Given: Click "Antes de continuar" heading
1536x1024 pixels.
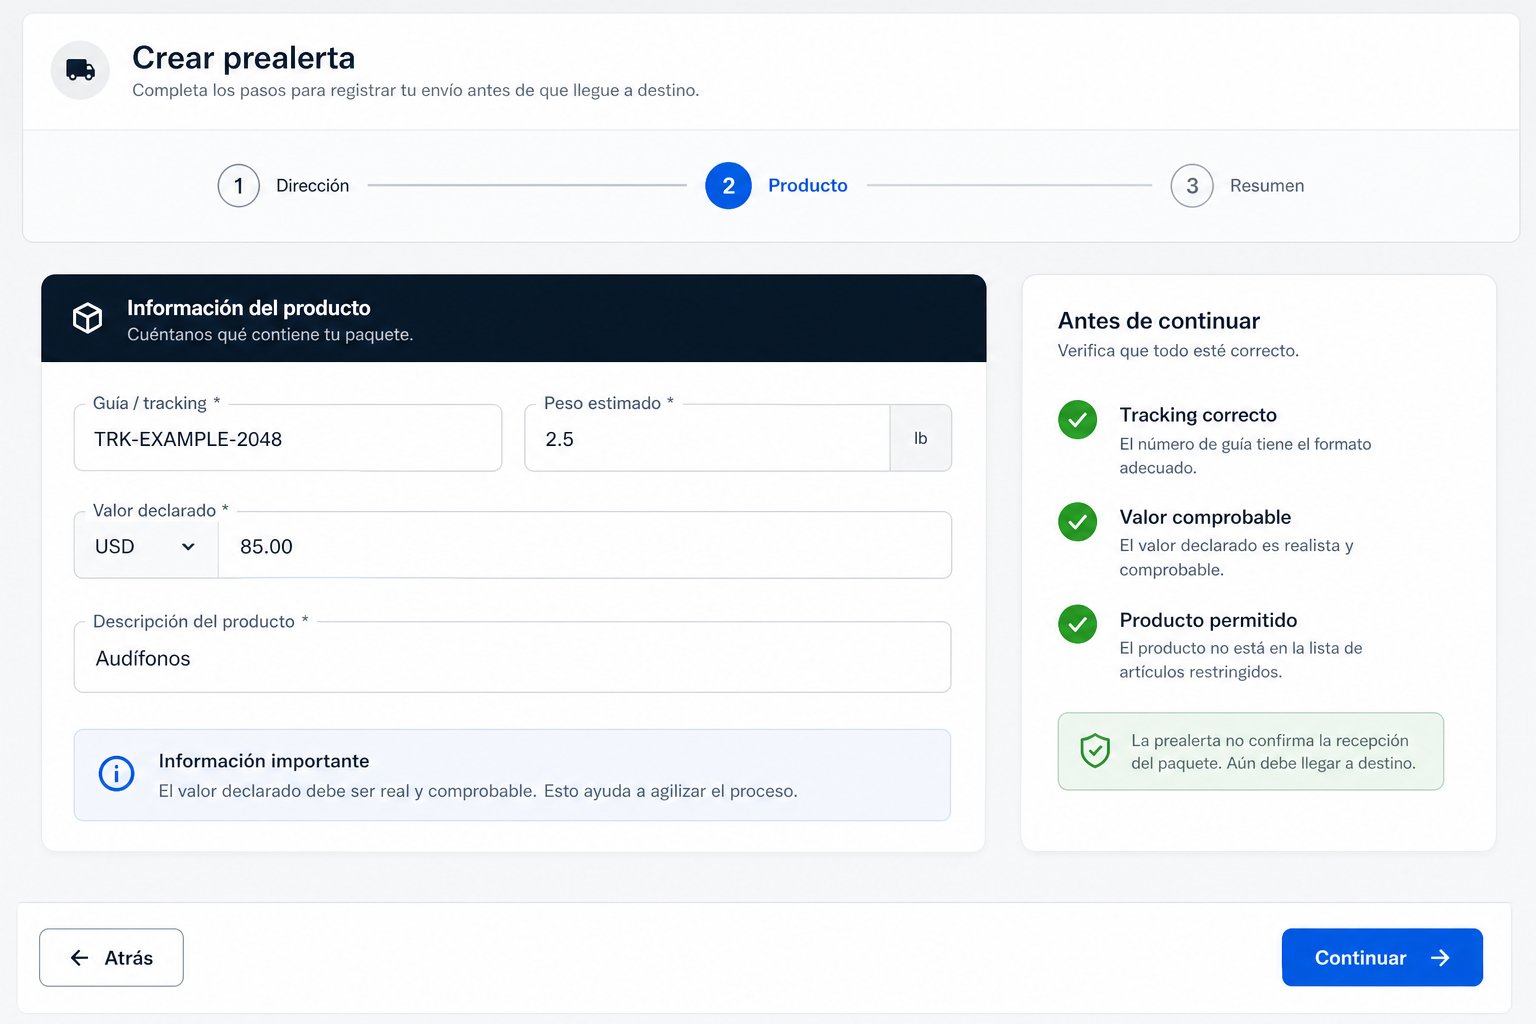Looking at the screenshot, I should point(1159,321).
